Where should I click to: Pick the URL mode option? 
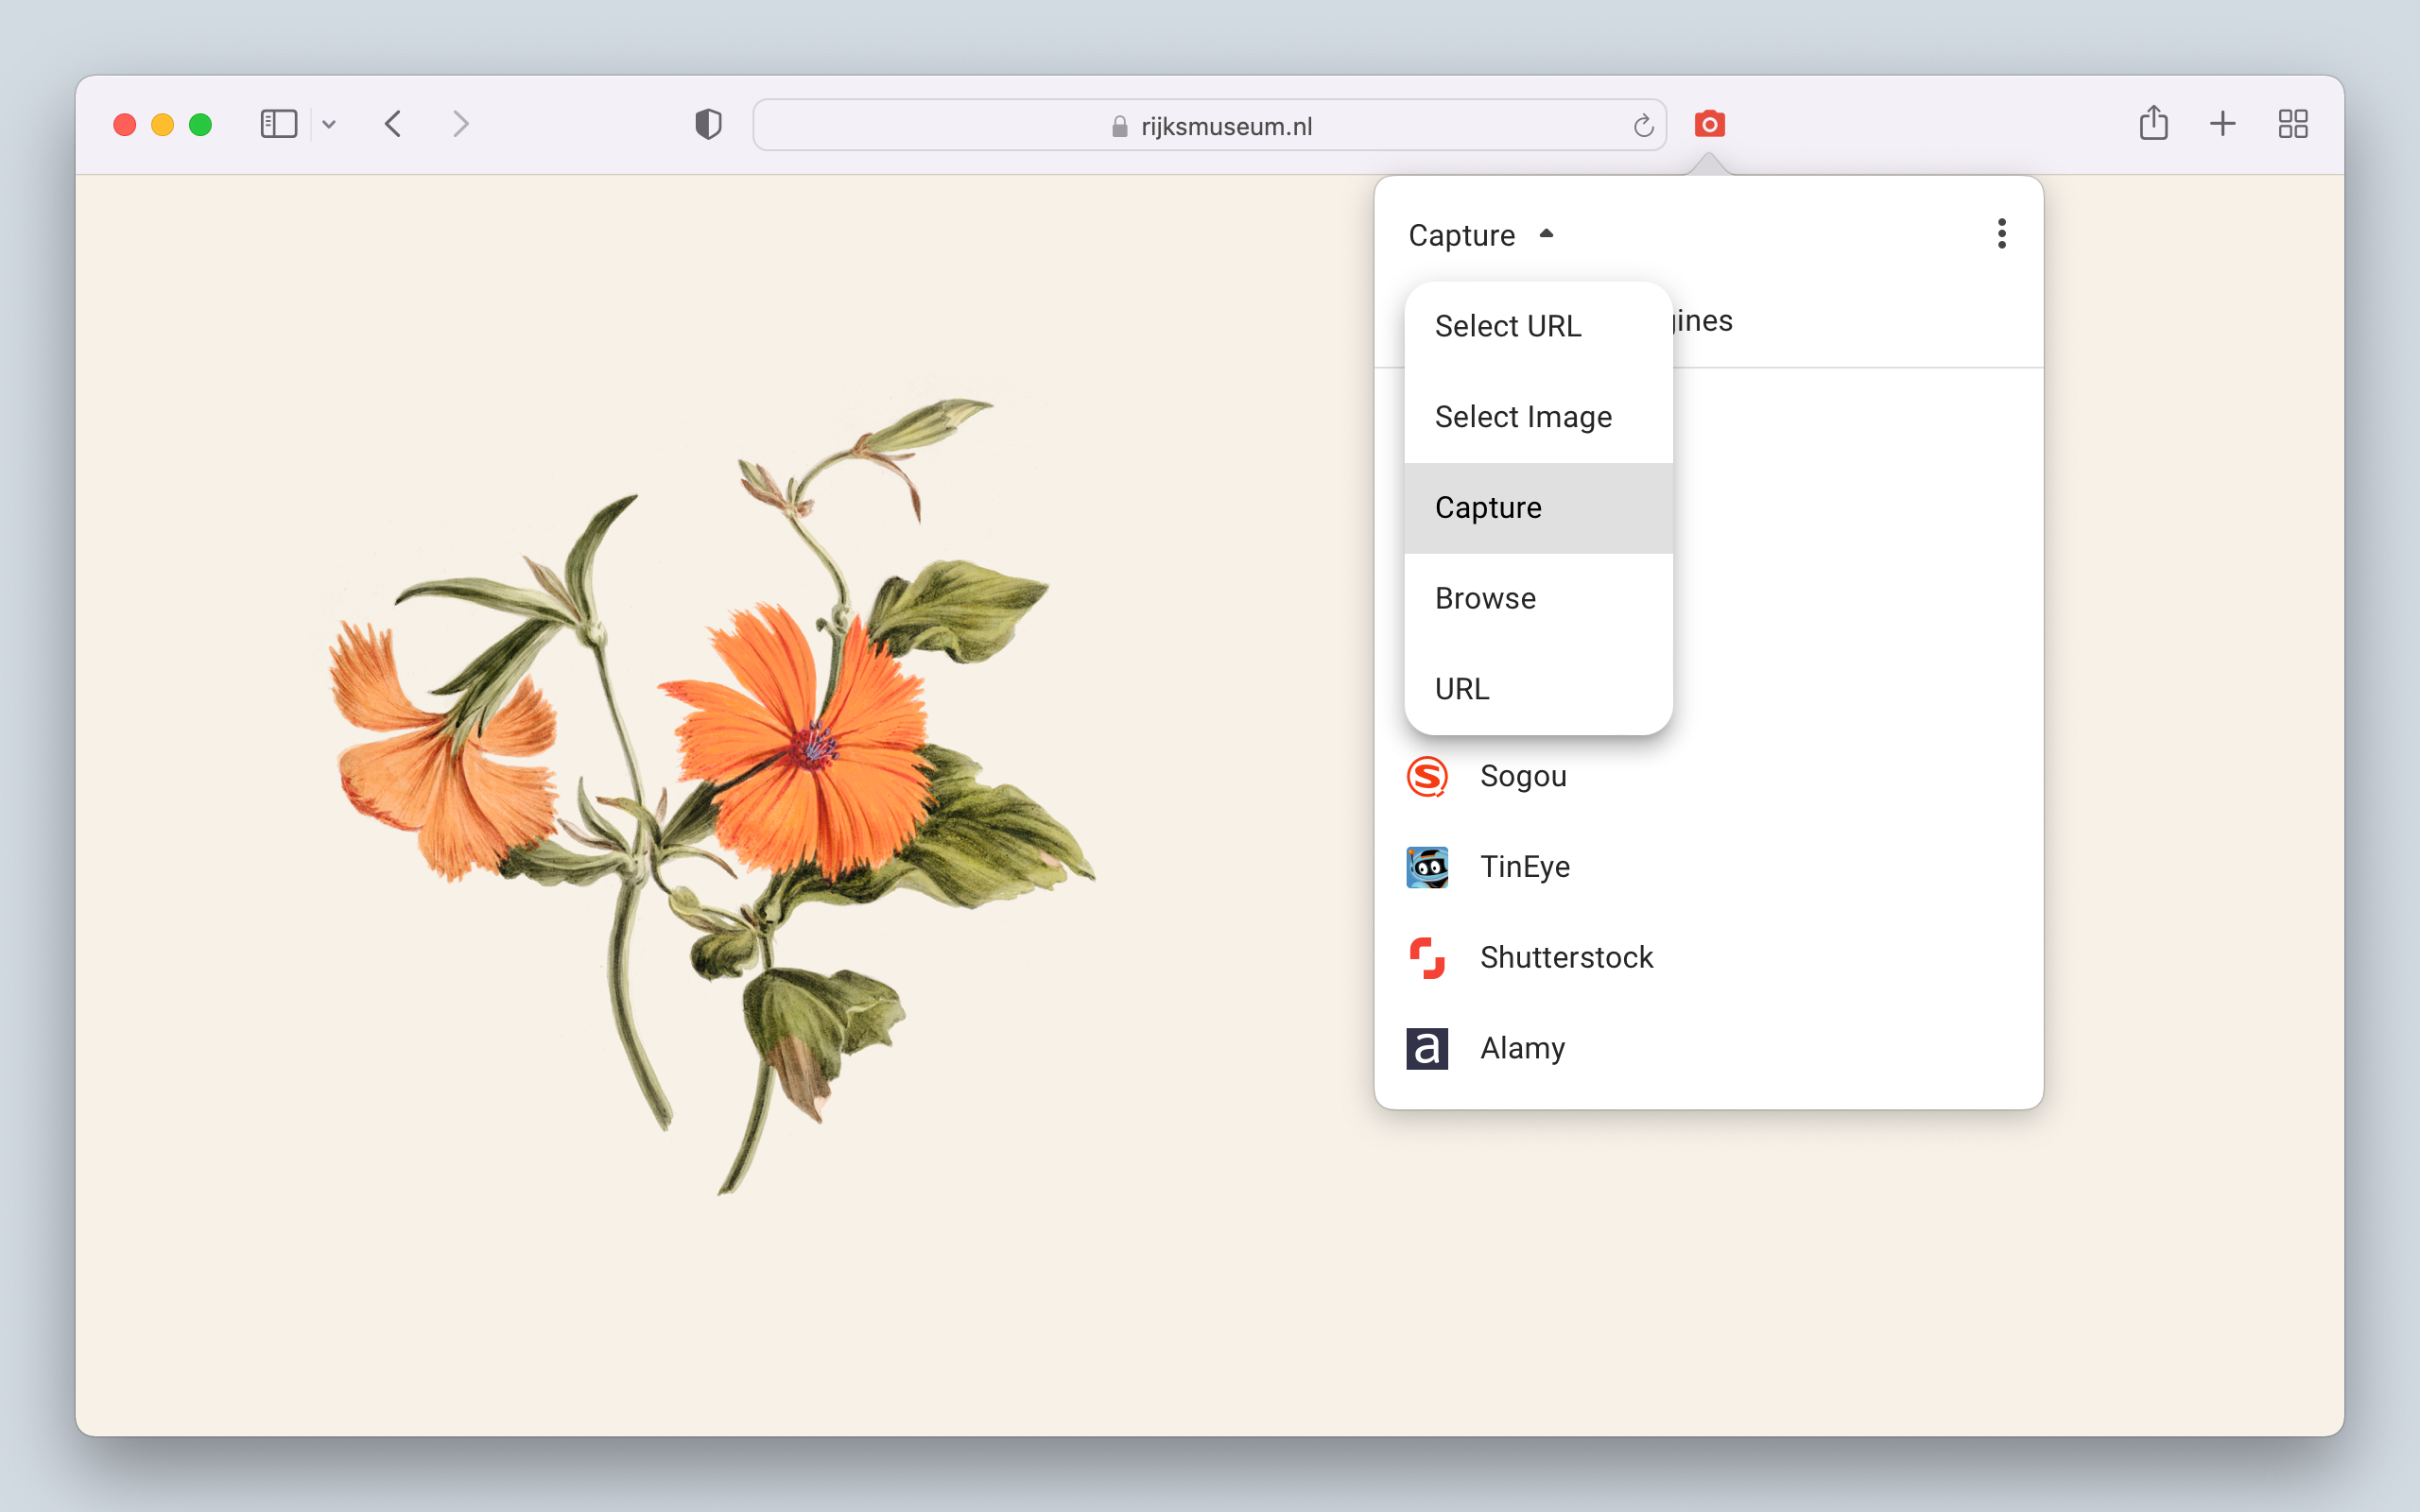point(1461,689)
